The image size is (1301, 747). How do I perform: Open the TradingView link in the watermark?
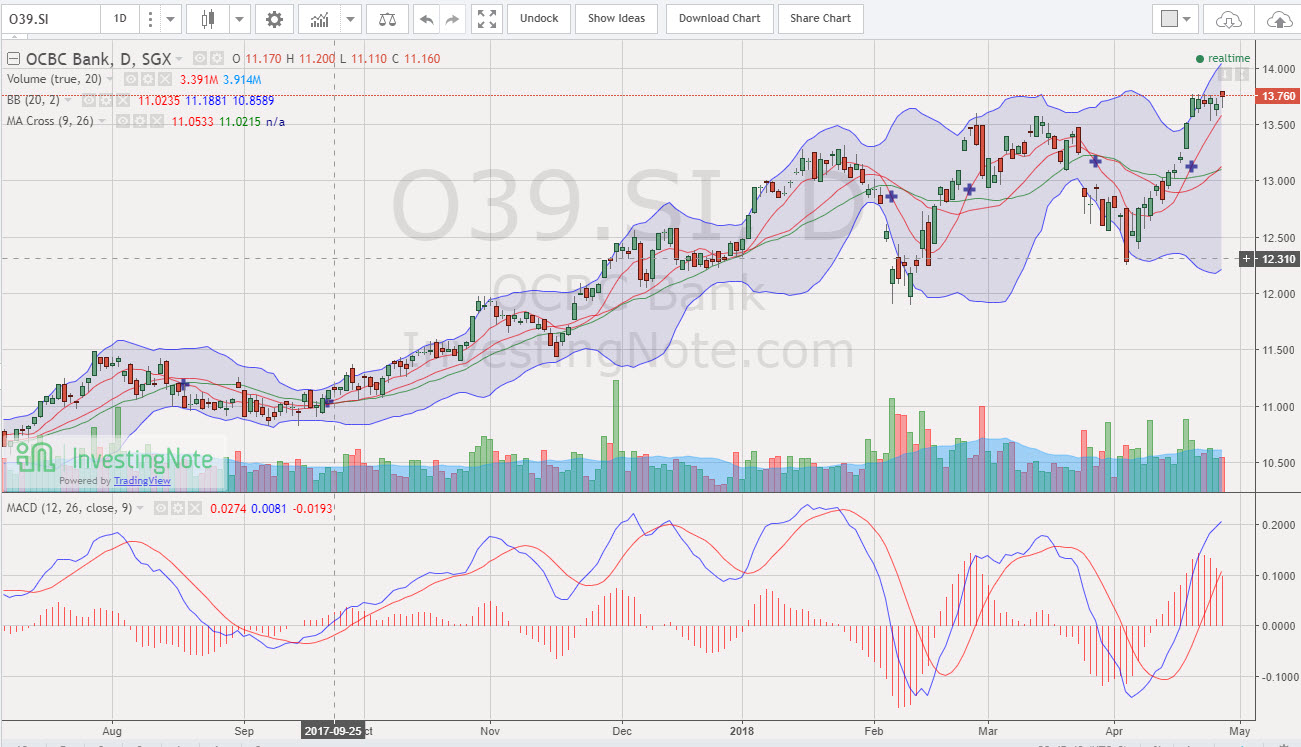point(142,481)
